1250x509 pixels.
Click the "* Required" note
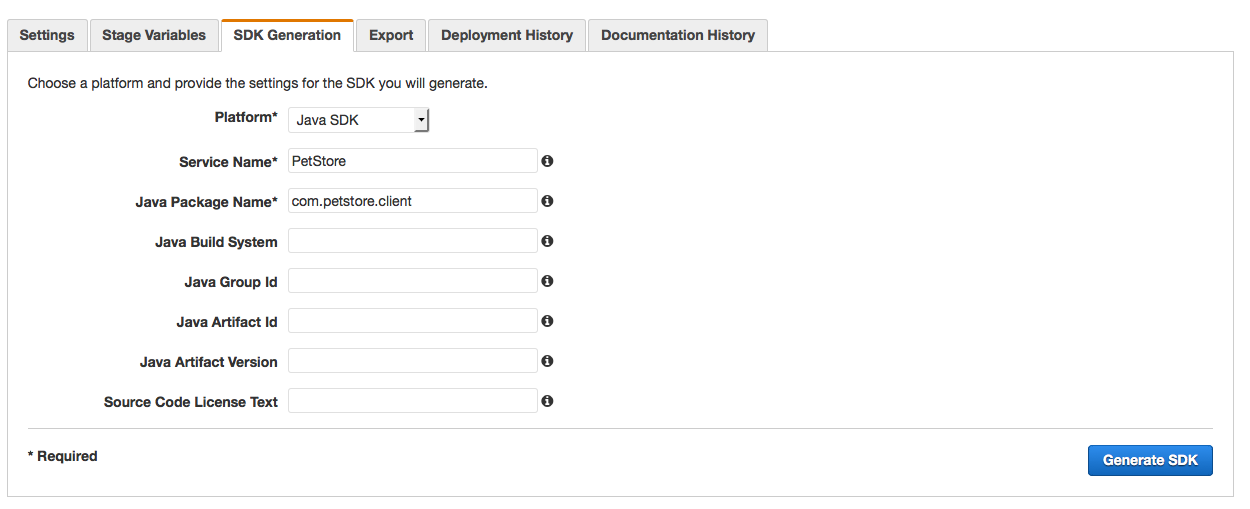[62, 456]
